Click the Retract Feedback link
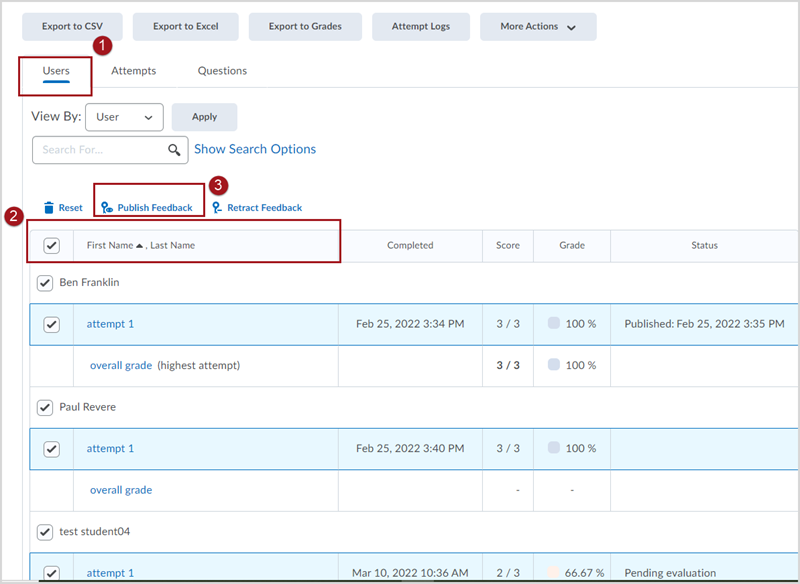Image resolution: width=800 pixels, height=584 pixels. (265, 208)
